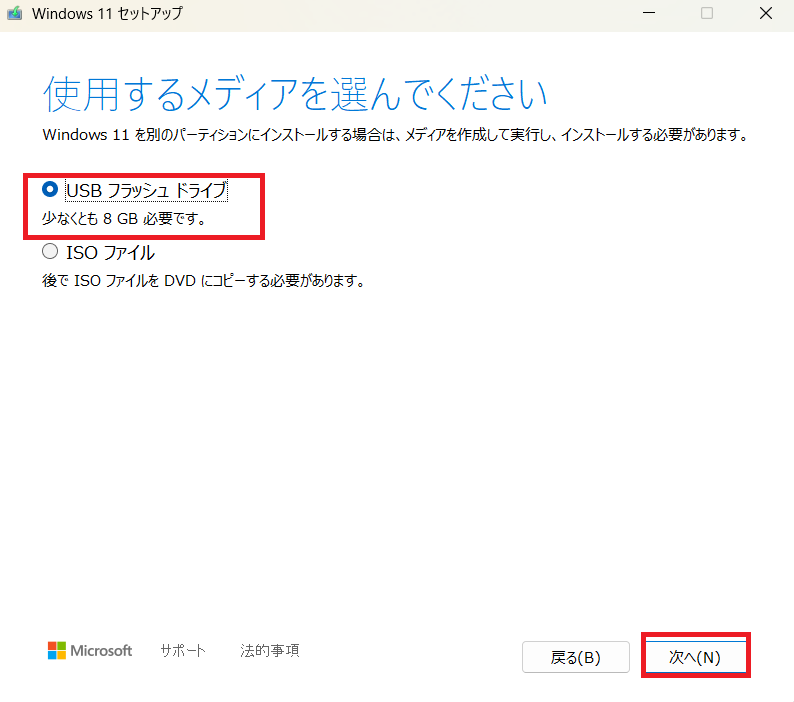Open the 法的事項 link

(x=270, y=650)
